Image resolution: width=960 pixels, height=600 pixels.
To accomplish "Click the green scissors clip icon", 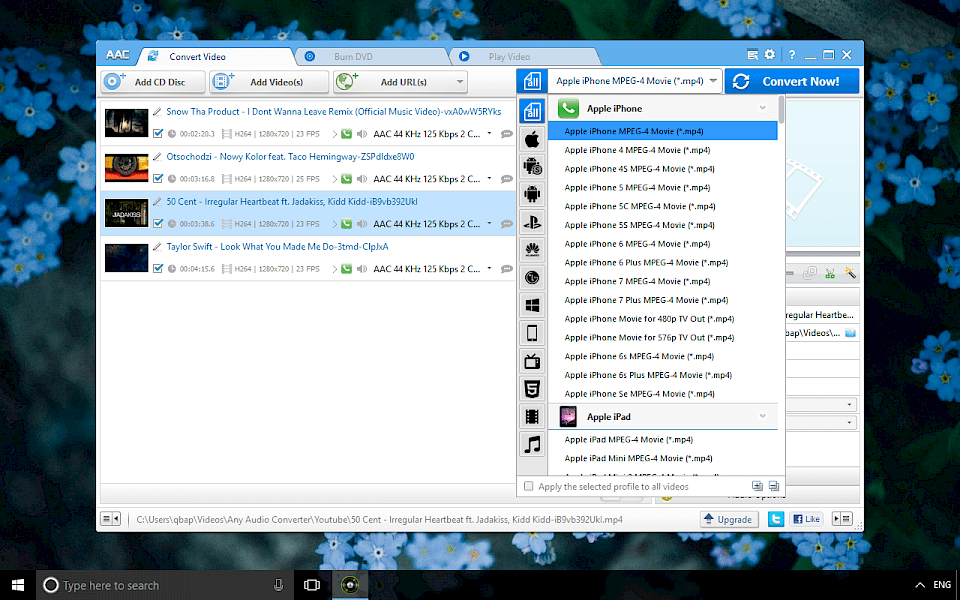I will pyautogui.click(x=830, y=273).
